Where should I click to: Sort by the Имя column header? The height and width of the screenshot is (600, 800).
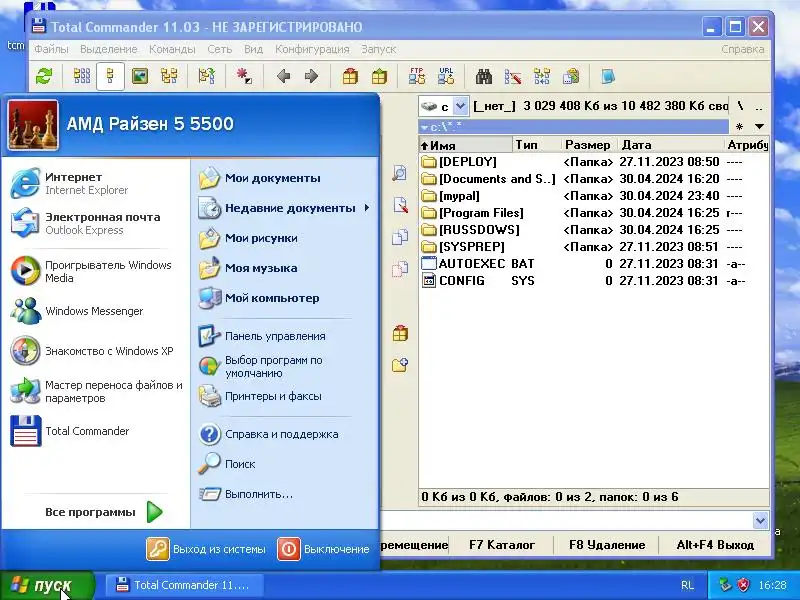point(465,145)
